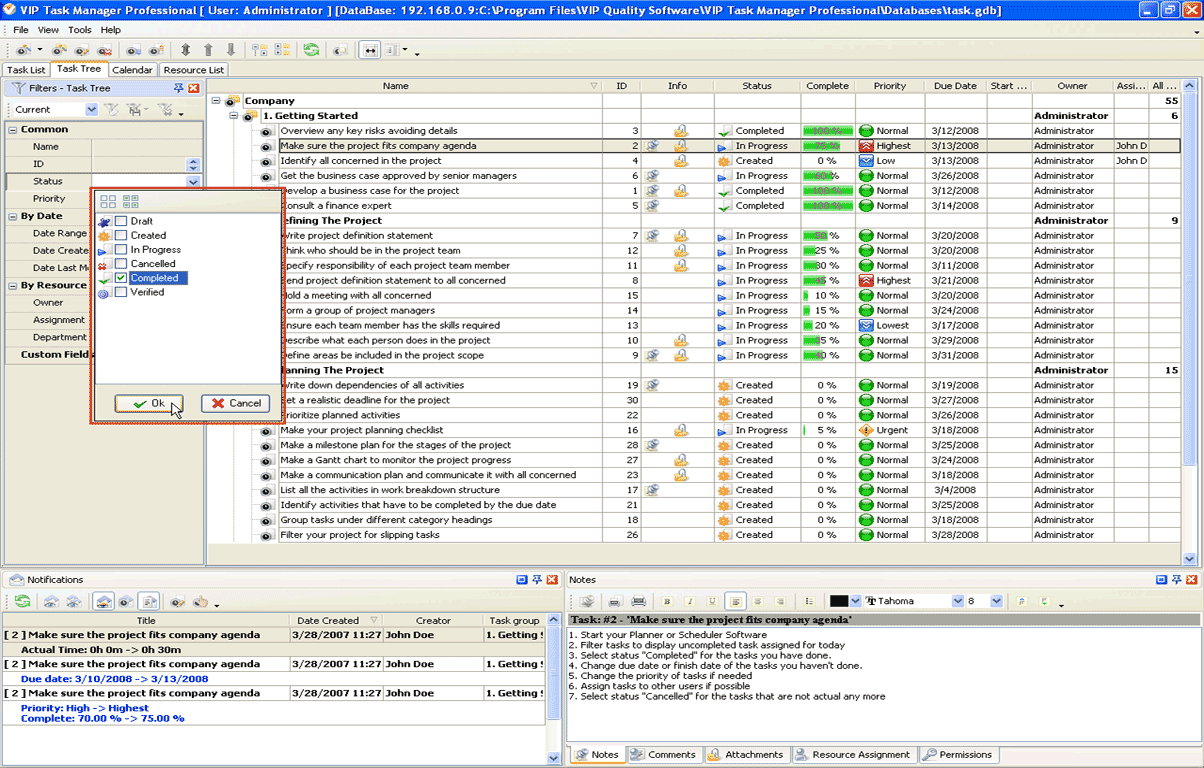1204x768 pixels.
Task: Click the uncheck-all icon in the status popup
Action: [107, 201]
